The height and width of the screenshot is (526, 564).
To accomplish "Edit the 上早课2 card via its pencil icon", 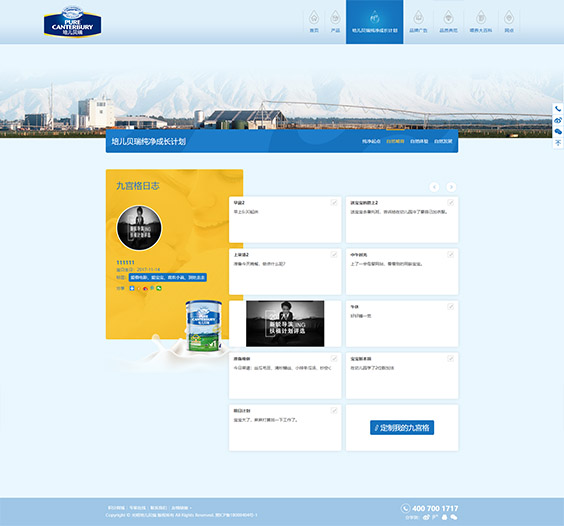I will (334, 254).
